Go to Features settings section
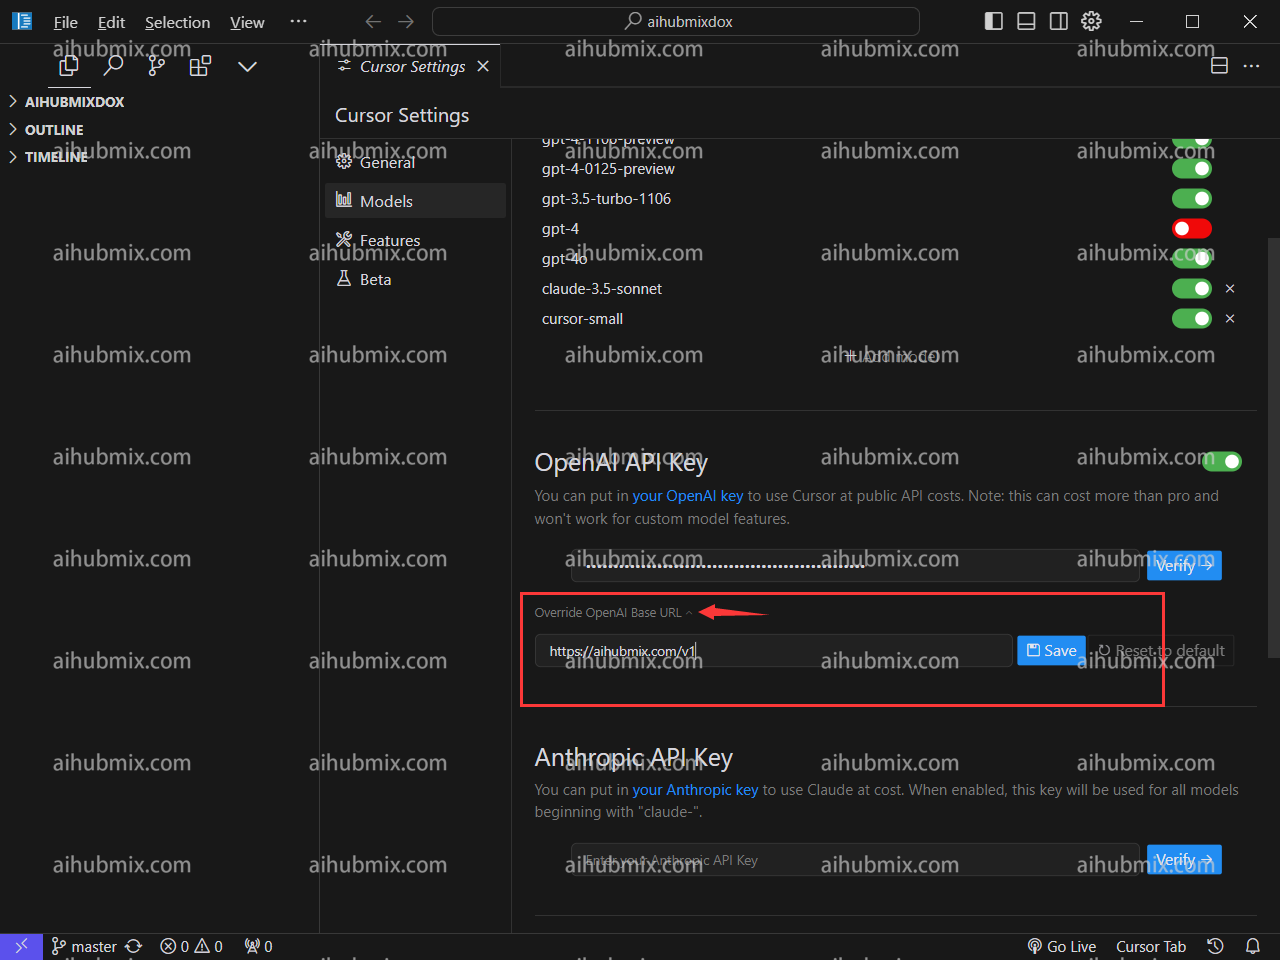Viewport: 1280px width, 960px height. click(x=416, y=240)
